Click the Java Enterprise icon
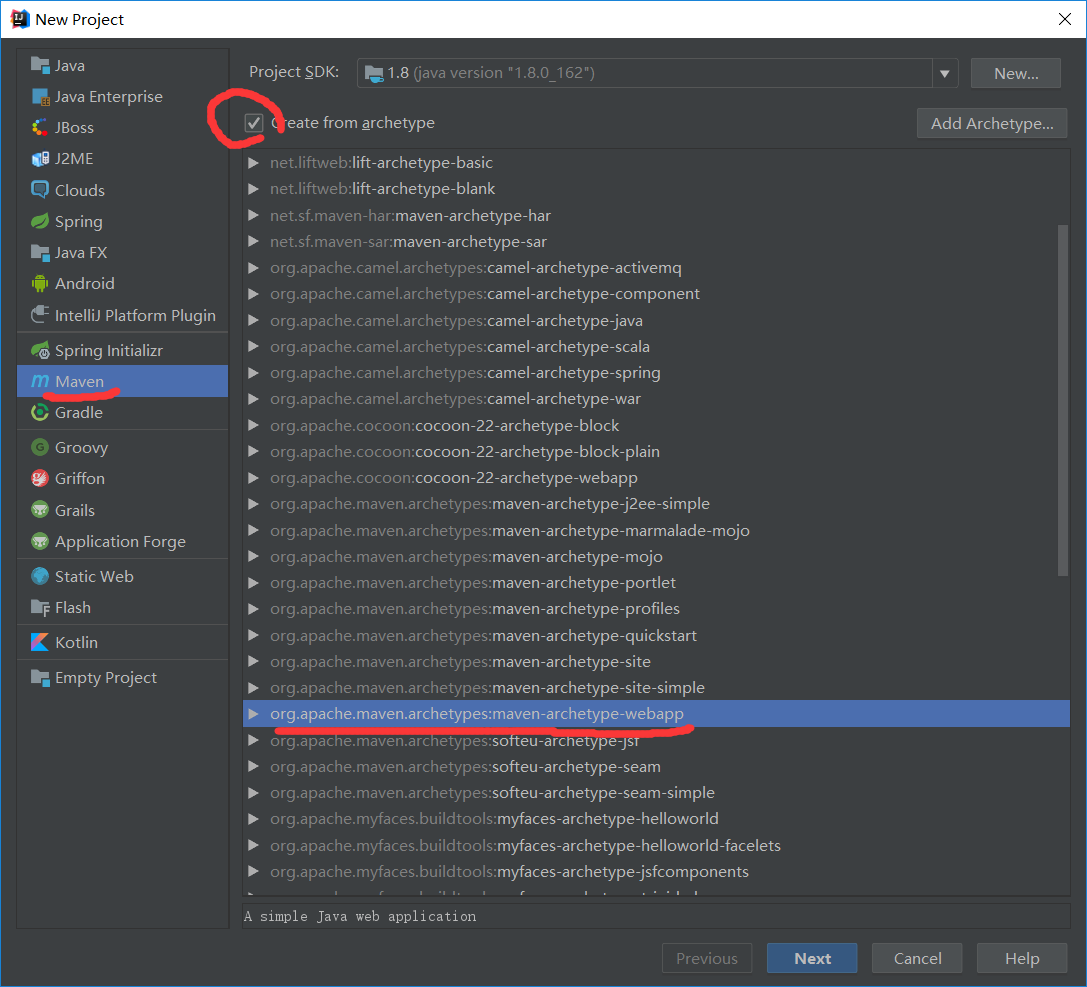1087x987 pixels. [x=40, y=96]
